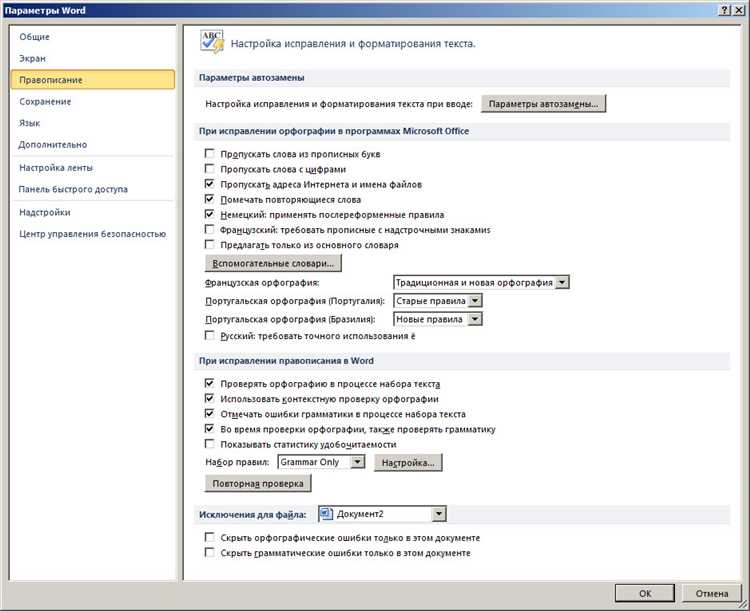Disable Отмечать ошибки грамматики в процессе набора
Image resolution: width=750 pixels, height=611 pixels.
pyautogui.click(x=210, y=414)
